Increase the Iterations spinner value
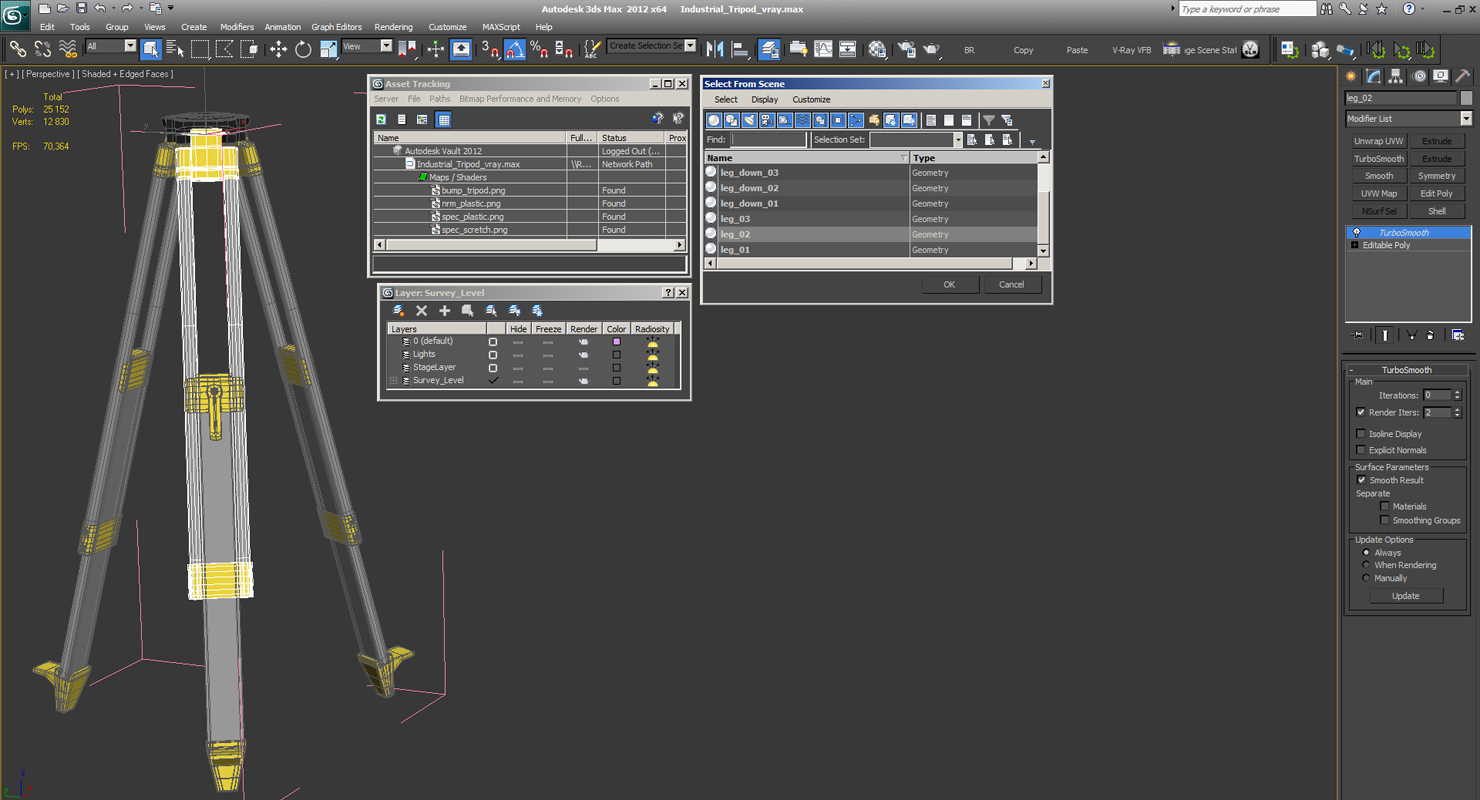1480x800 pixels. [1457, 392]
